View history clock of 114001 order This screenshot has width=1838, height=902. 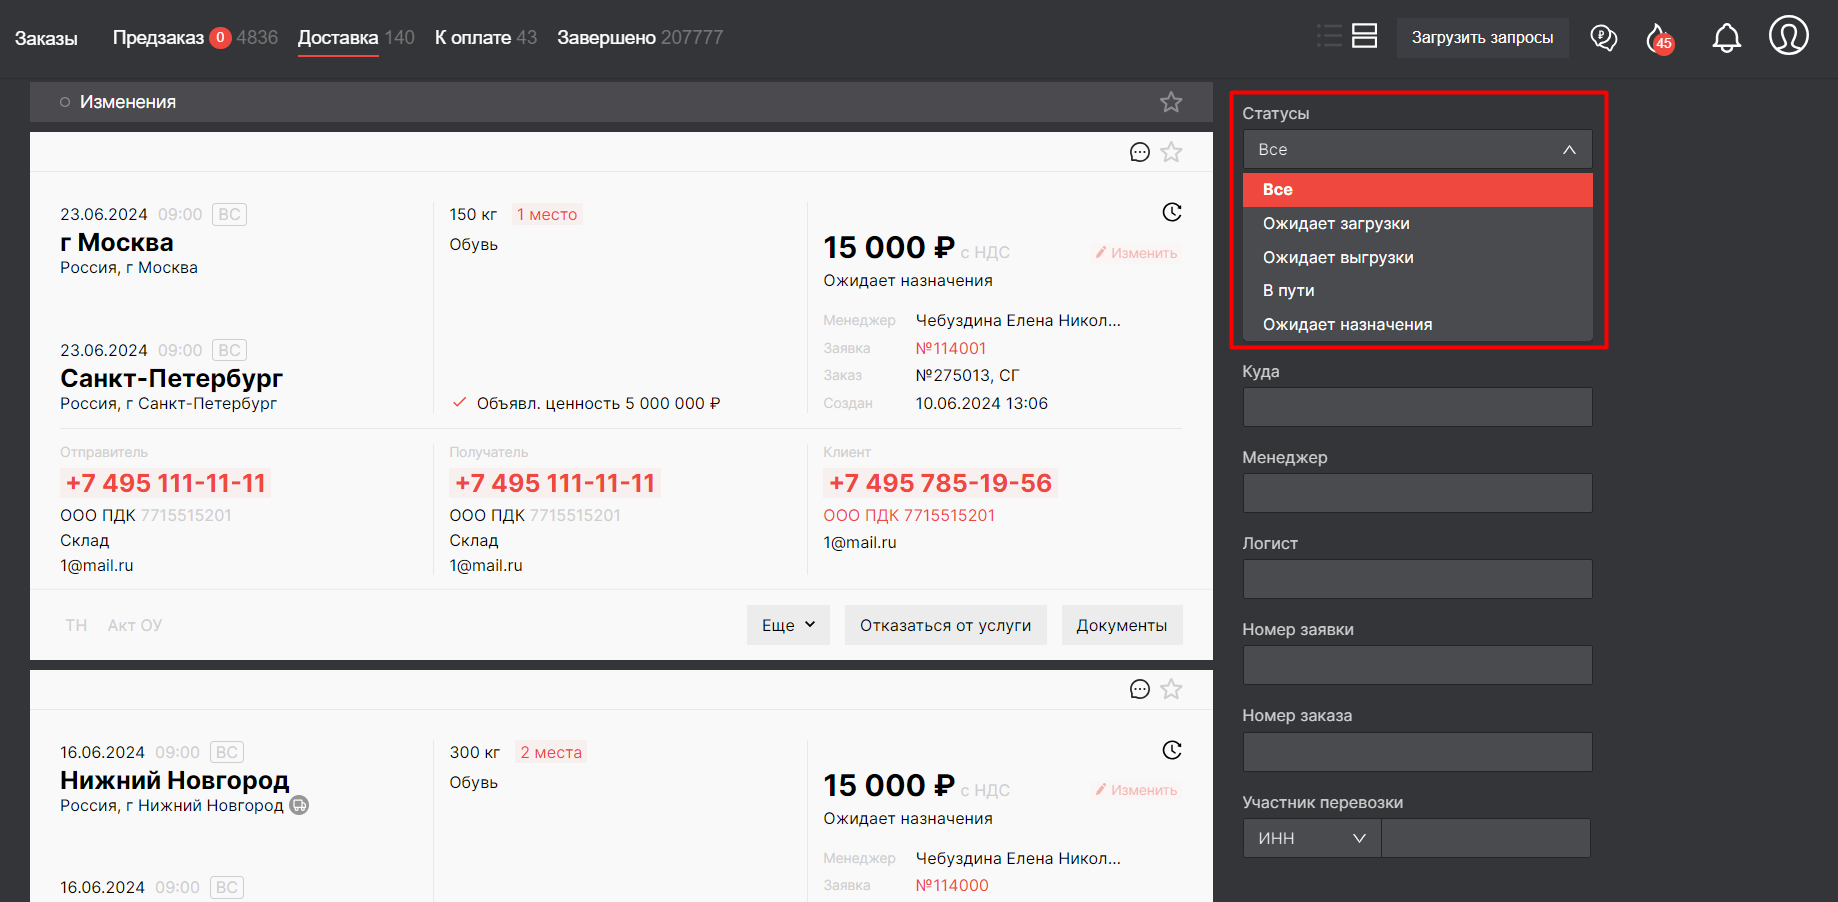point(1172,212)
